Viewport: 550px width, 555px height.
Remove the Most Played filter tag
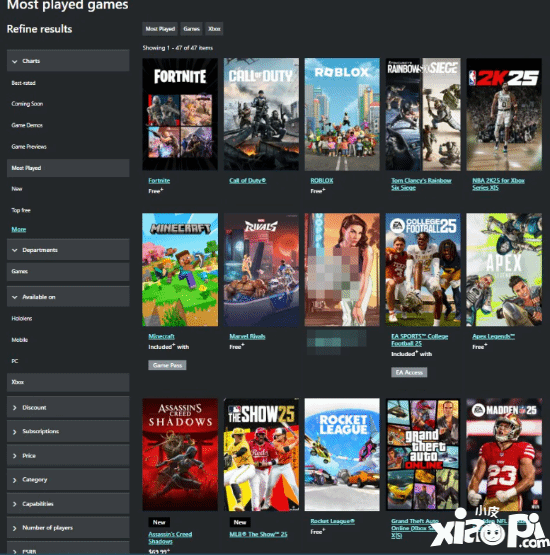click(x=160, y=29)
